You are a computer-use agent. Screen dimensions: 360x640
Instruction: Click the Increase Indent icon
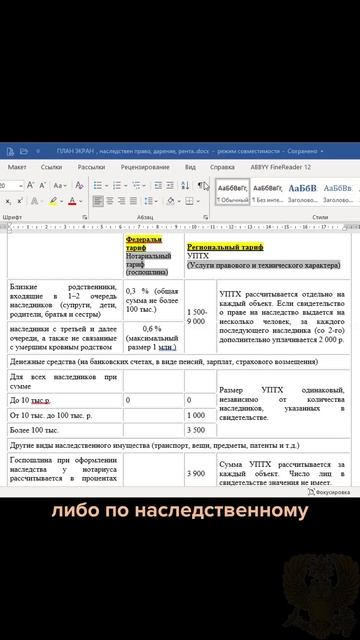pos(169,186)
